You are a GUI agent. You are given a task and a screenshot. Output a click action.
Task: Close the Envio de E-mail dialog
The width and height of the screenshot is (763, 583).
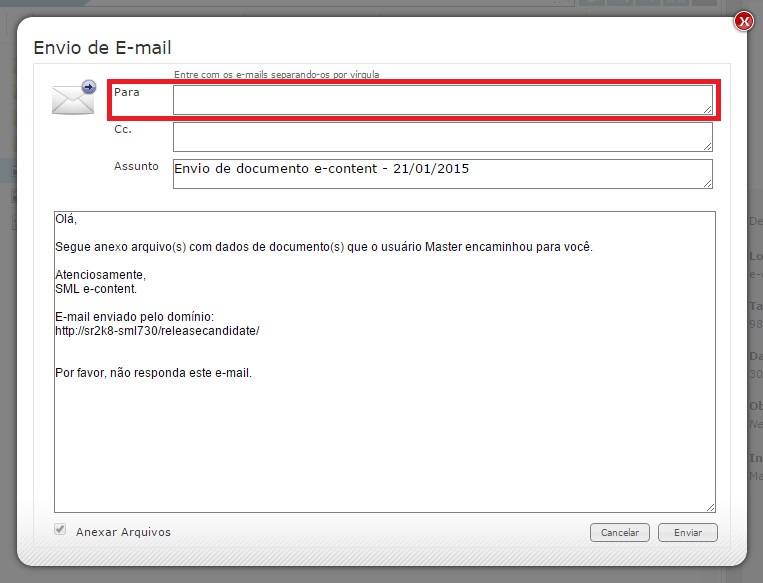pyautogui.click(x=743, y=21)
